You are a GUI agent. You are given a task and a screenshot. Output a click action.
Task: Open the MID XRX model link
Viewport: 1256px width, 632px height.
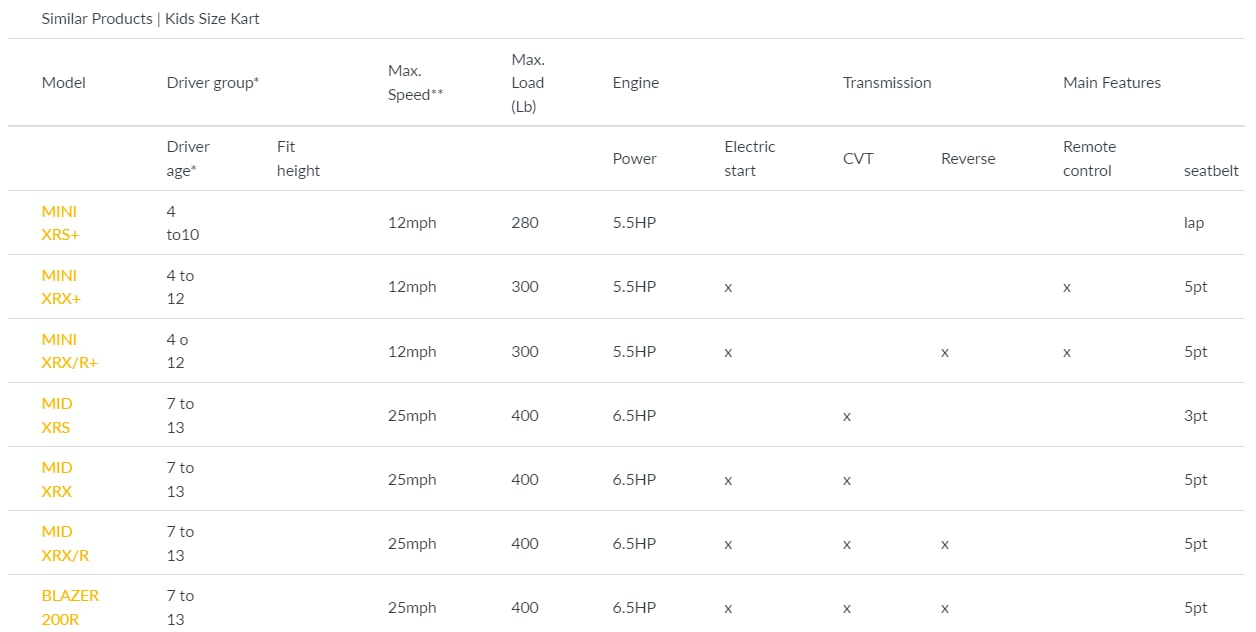(57, 479)
